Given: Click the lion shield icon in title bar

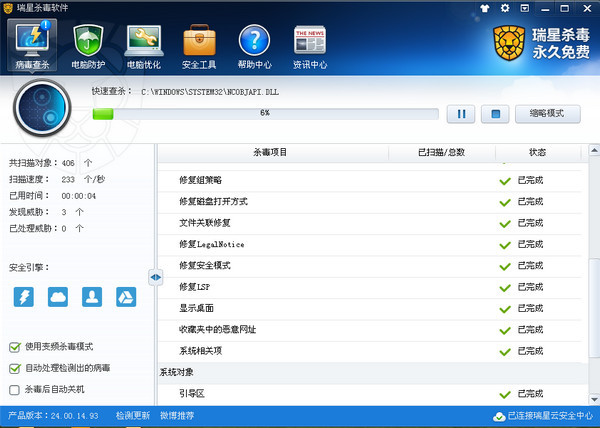Looking at the screenshot, I should pyautogui.click(x=8, y=8).
